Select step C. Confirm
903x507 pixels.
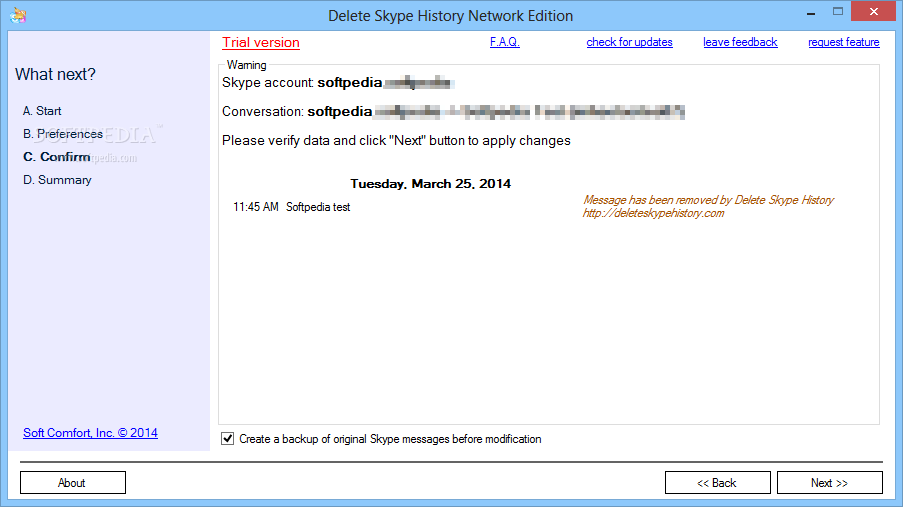click(x=56, y=157)
